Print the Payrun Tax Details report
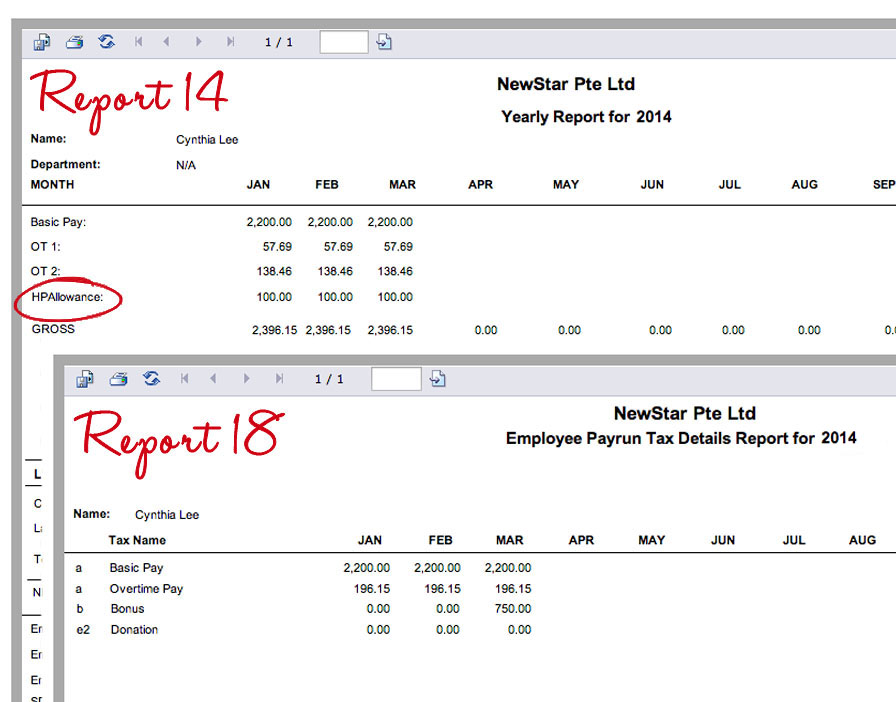This screenshot has height=702, width=896. [118, 378]
